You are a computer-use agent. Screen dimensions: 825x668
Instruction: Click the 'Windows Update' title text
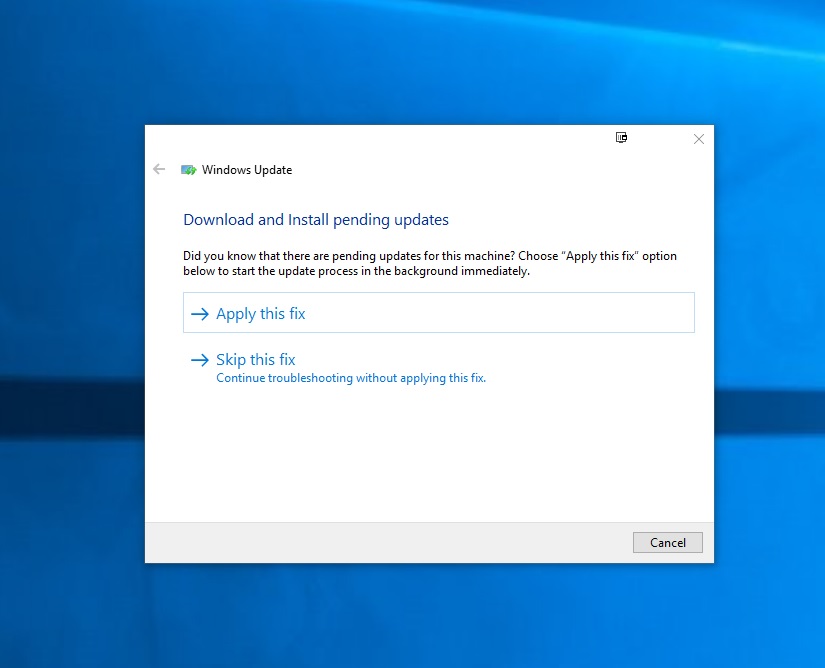point(247,169)
